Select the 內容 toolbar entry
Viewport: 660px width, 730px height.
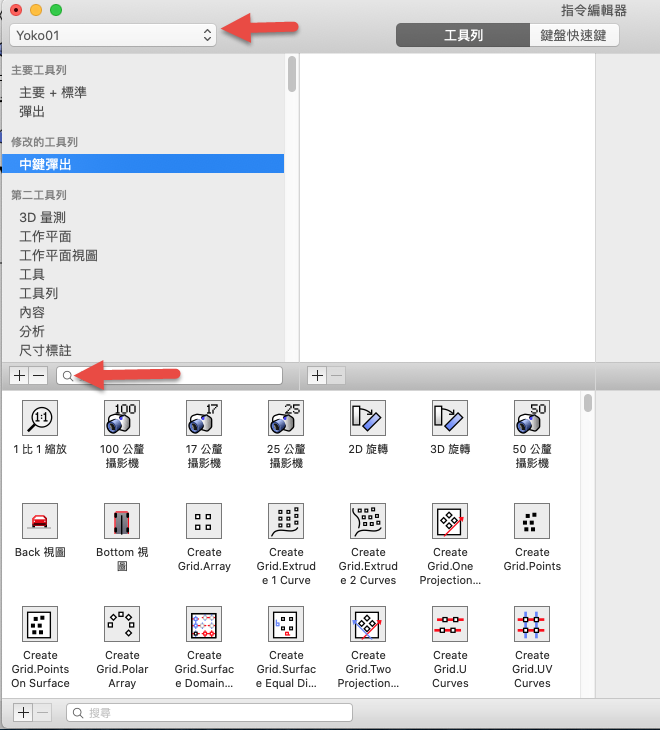tap(32, 312)
